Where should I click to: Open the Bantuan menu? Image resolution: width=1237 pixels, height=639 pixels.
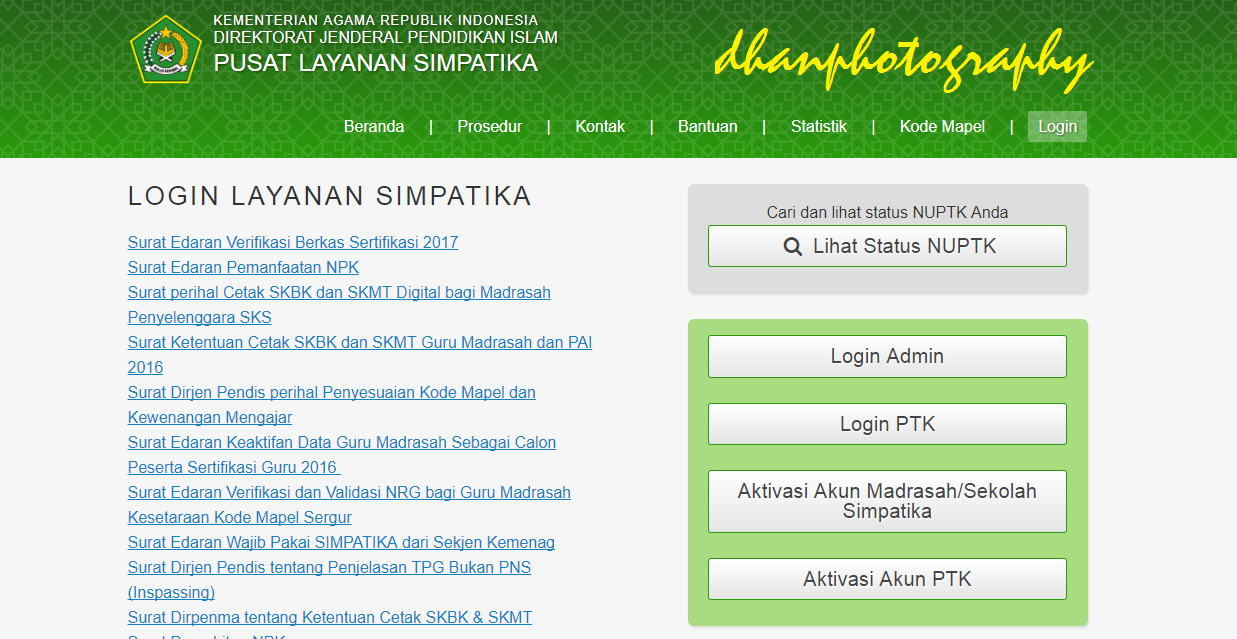point(707,126)
